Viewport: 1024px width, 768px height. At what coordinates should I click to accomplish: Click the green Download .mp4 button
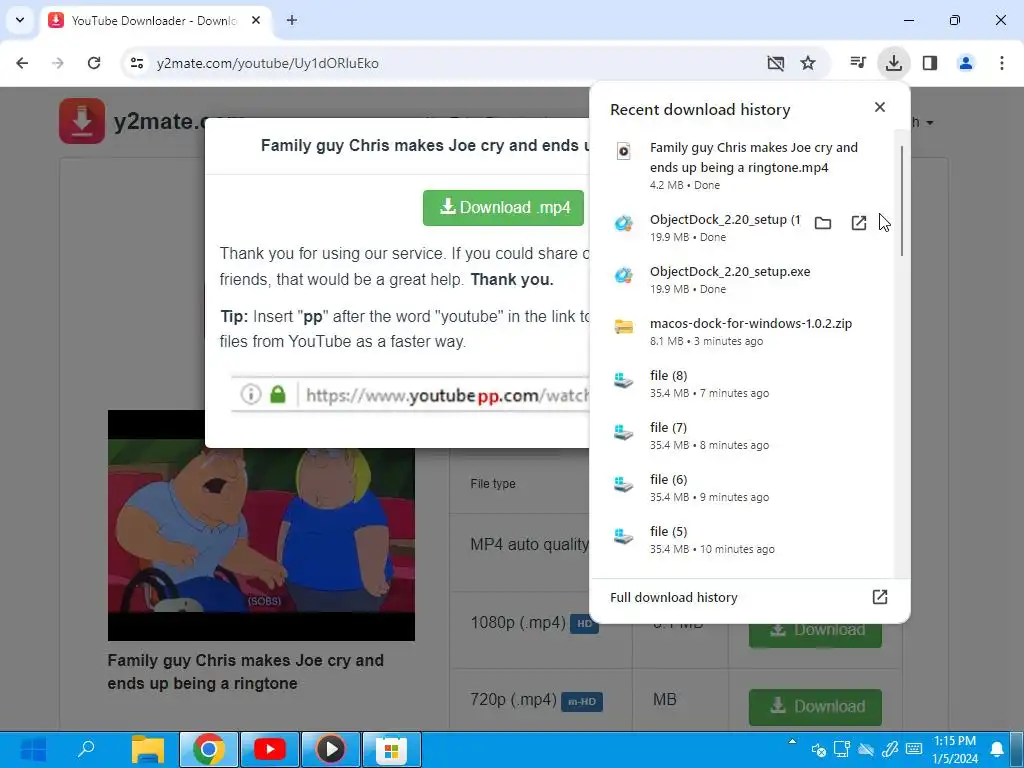(503, 208)
